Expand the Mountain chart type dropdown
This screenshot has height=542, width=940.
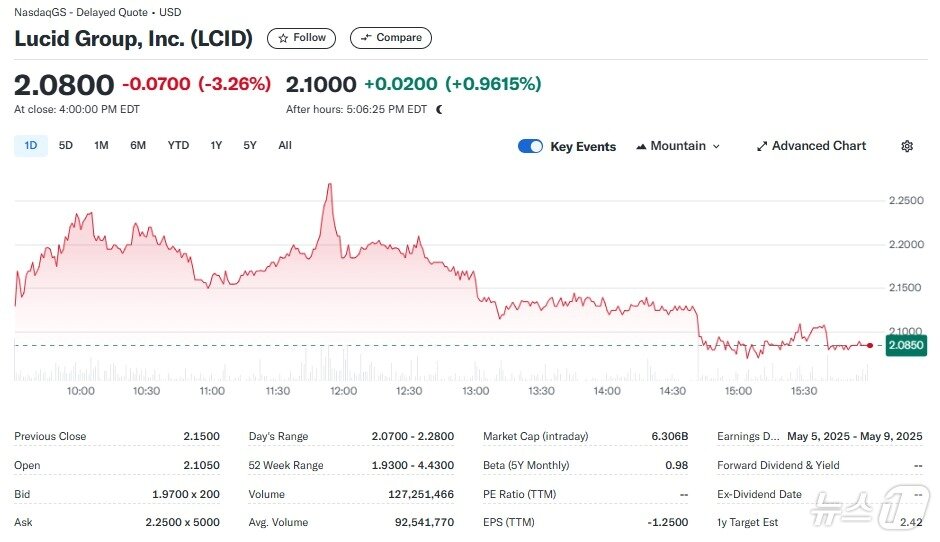(716, 146)
